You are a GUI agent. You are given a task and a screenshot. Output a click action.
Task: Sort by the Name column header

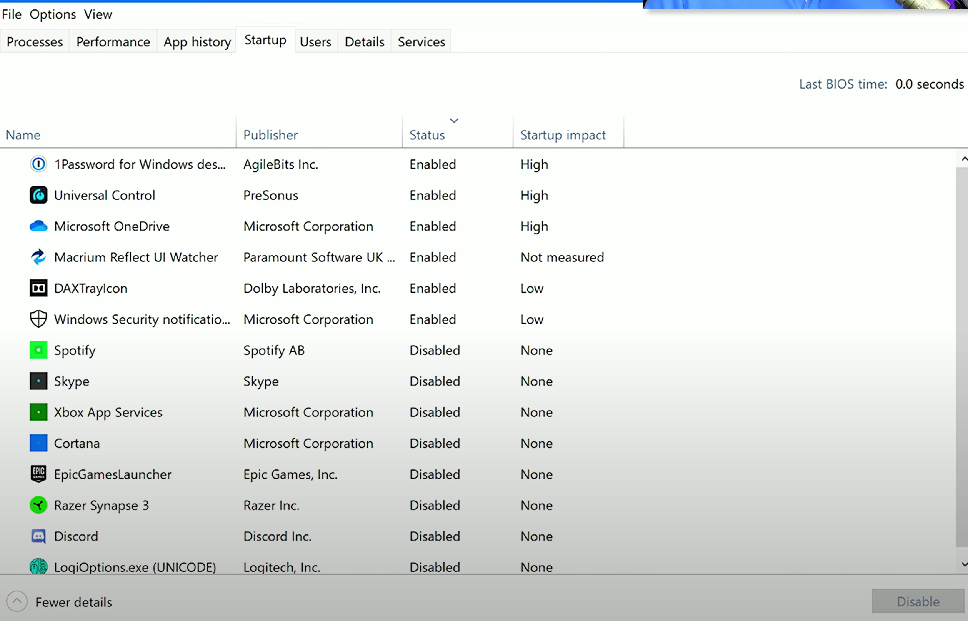click(118, 135)
